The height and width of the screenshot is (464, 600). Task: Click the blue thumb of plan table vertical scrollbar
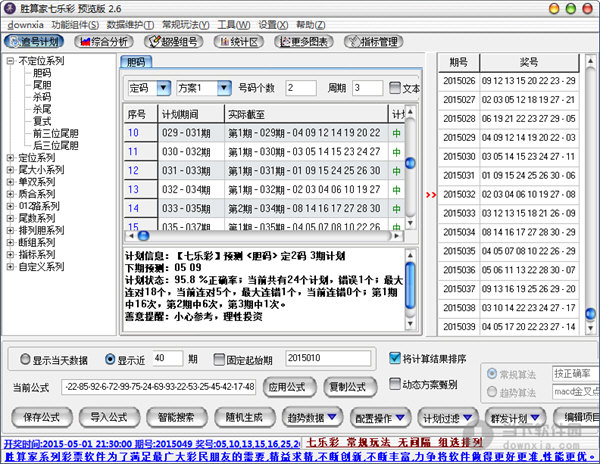[x=410, y=163]
